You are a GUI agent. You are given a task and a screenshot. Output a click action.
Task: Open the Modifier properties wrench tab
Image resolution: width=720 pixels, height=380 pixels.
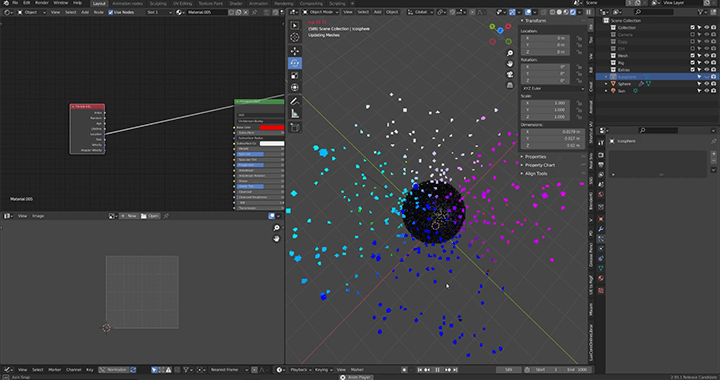click(601, 229)
